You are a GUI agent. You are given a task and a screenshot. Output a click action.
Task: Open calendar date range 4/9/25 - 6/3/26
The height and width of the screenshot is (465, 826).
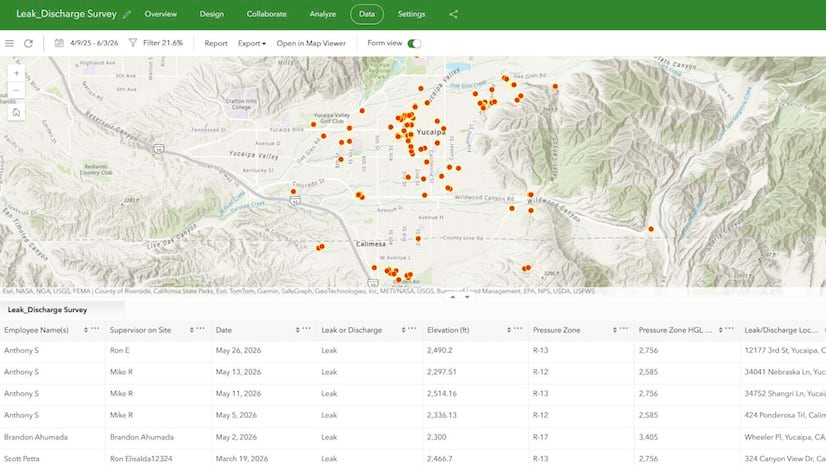pyautogui.click(x=86, y=43)
